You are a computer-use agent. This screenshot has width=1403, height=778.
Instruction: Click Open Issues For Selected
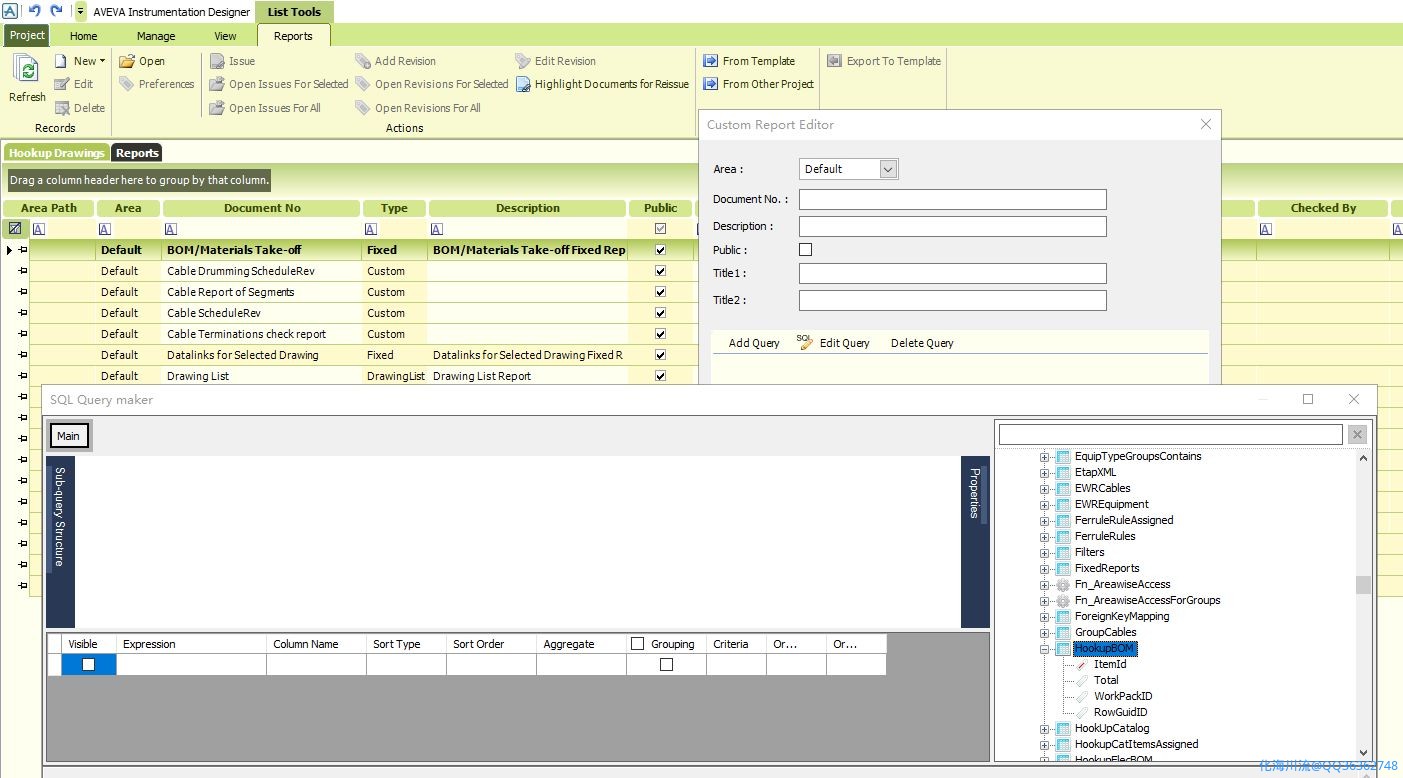279,84
